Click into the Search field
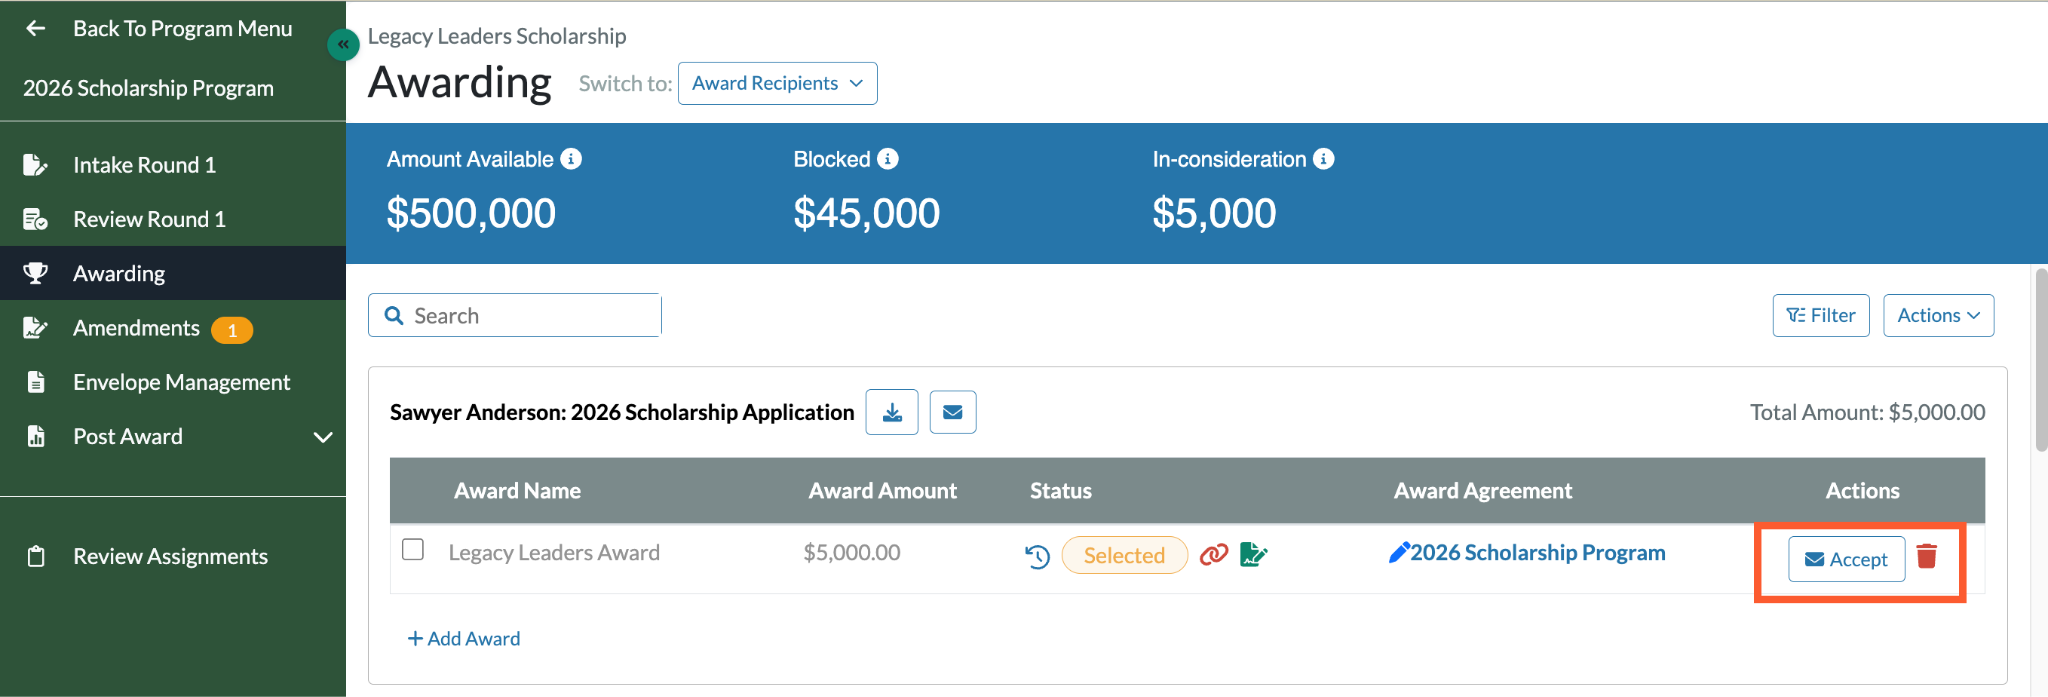The height and width of the screenshot is (697, 2048). click(x=514, y=315)
